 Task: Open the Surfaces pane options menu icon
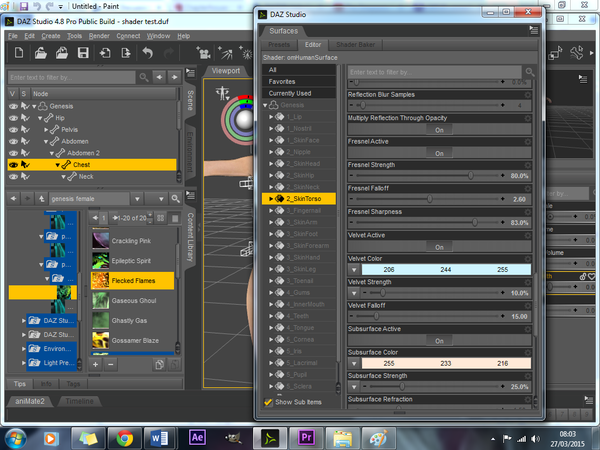point(534,30)
